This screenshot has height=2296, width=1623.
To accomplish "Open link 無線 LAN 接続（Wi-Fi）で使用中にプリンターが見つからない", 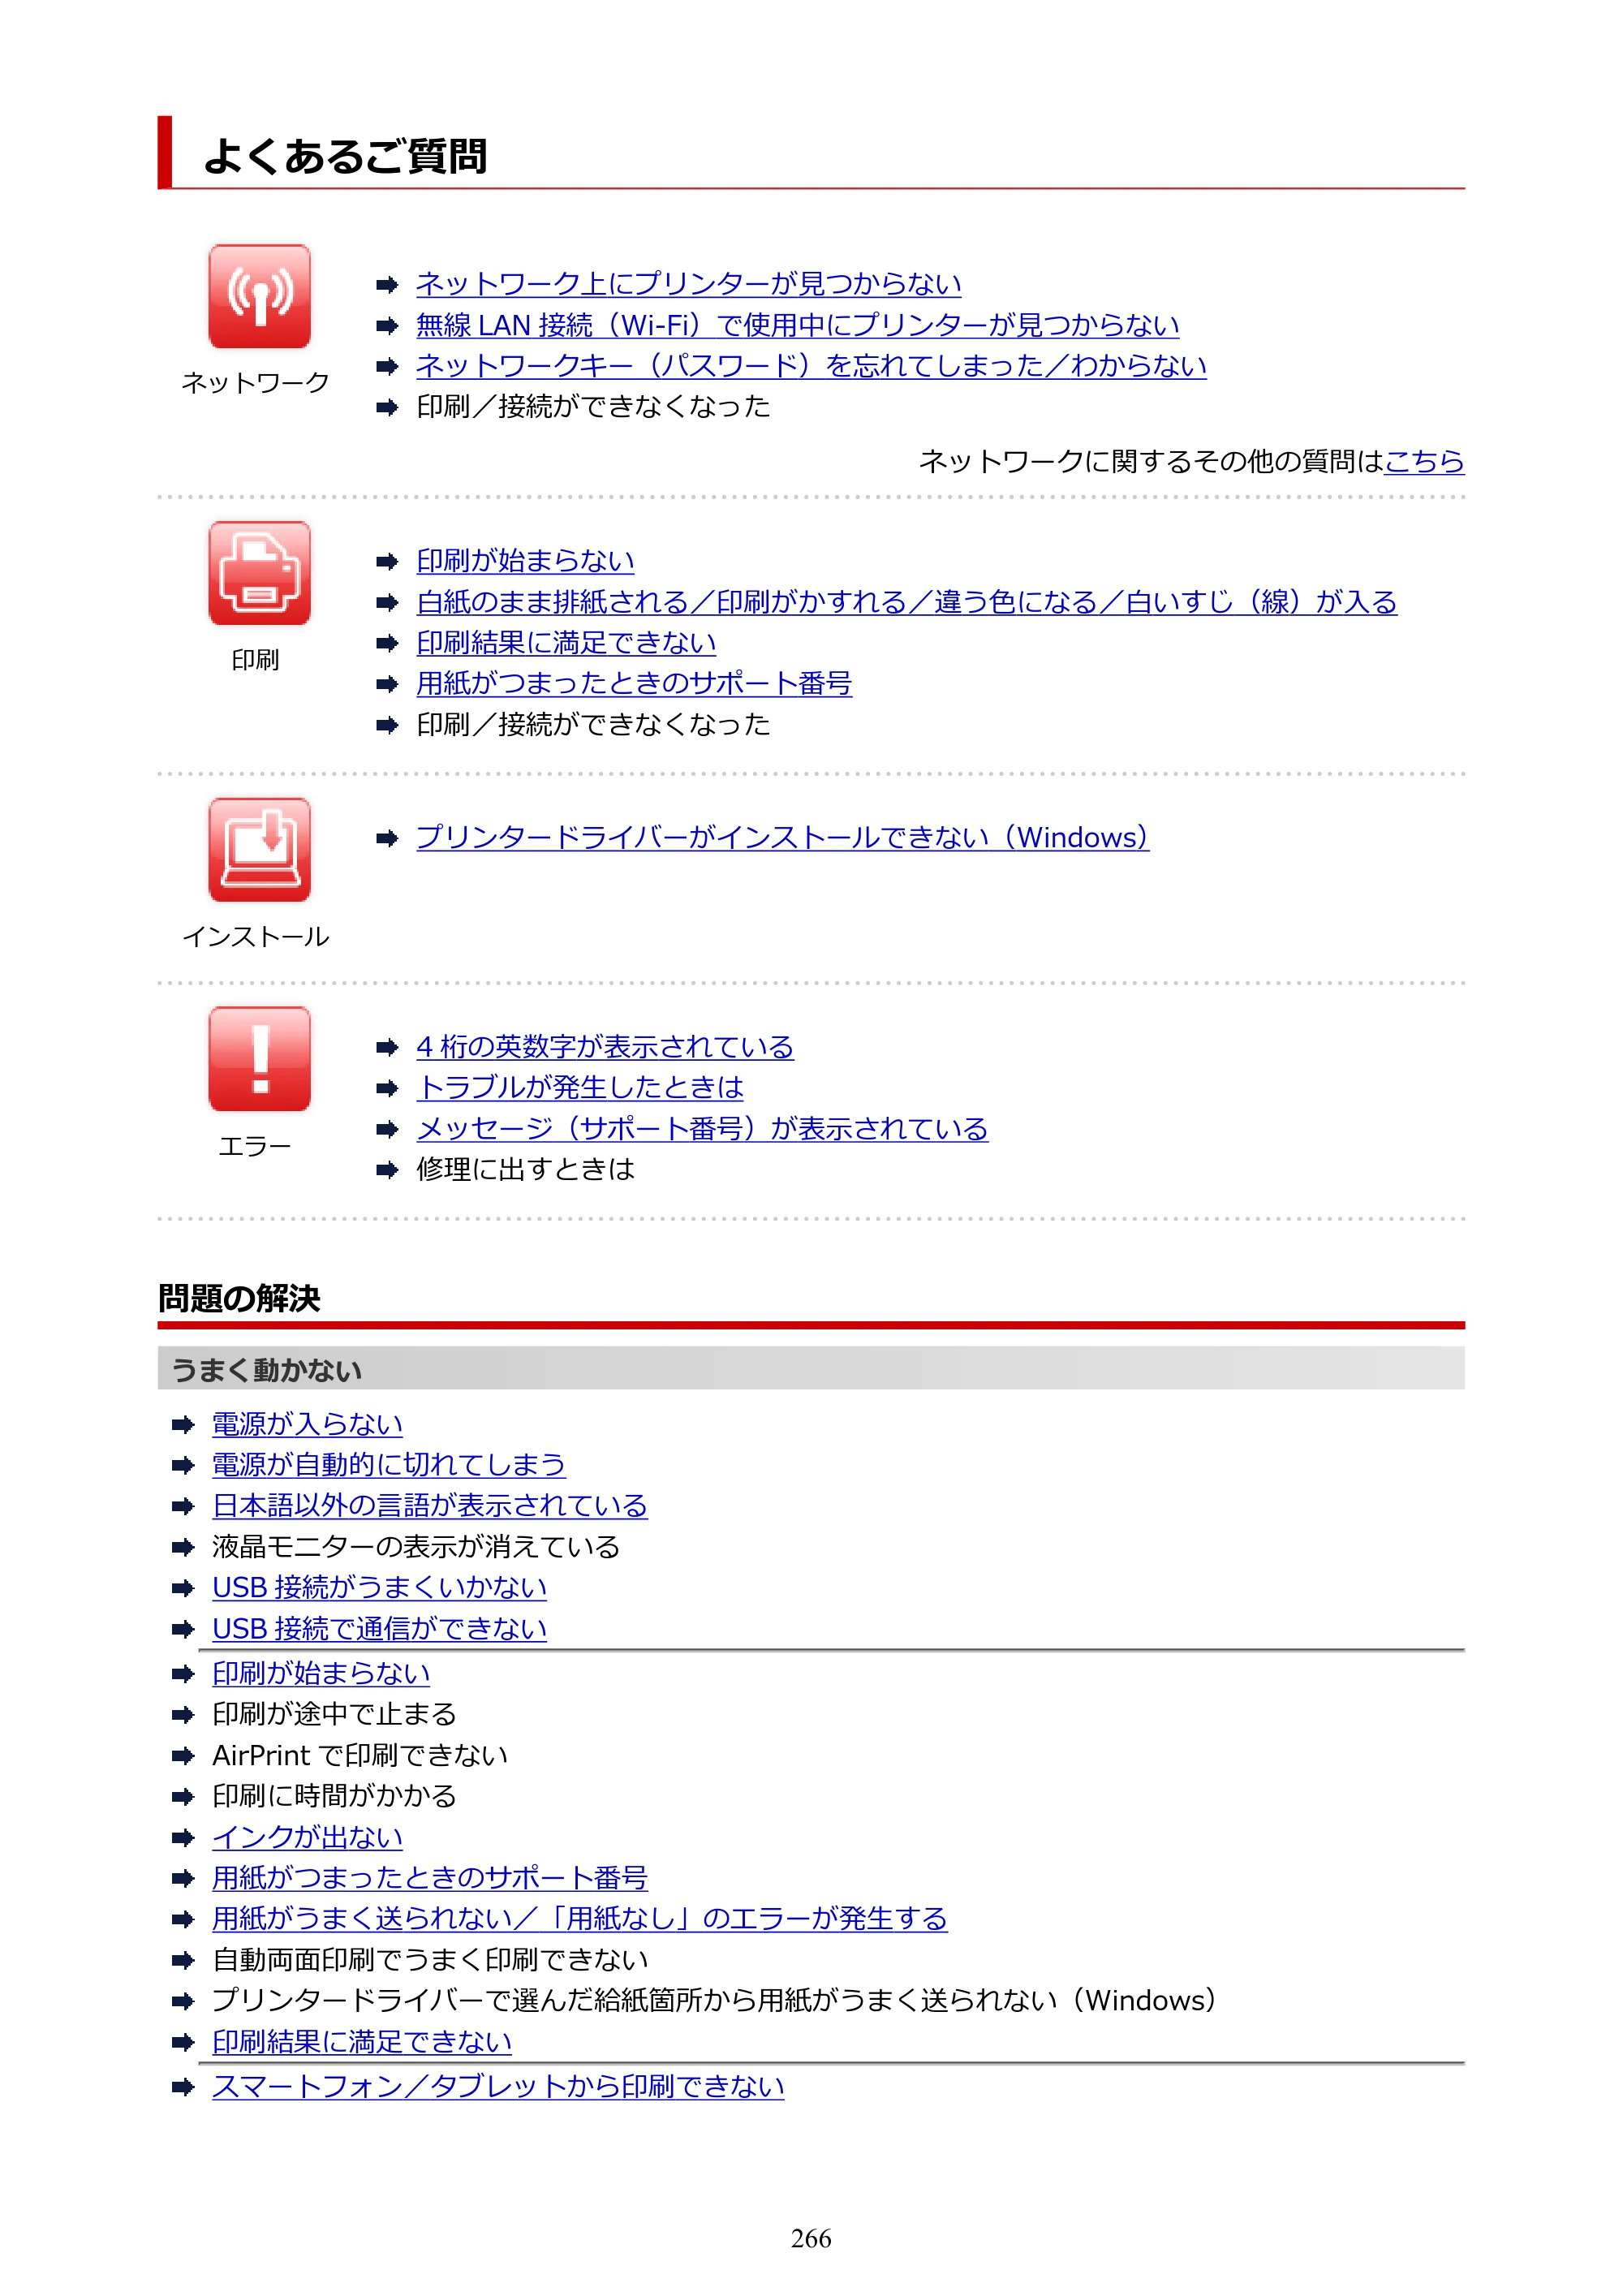I will [x=797, y=325].
